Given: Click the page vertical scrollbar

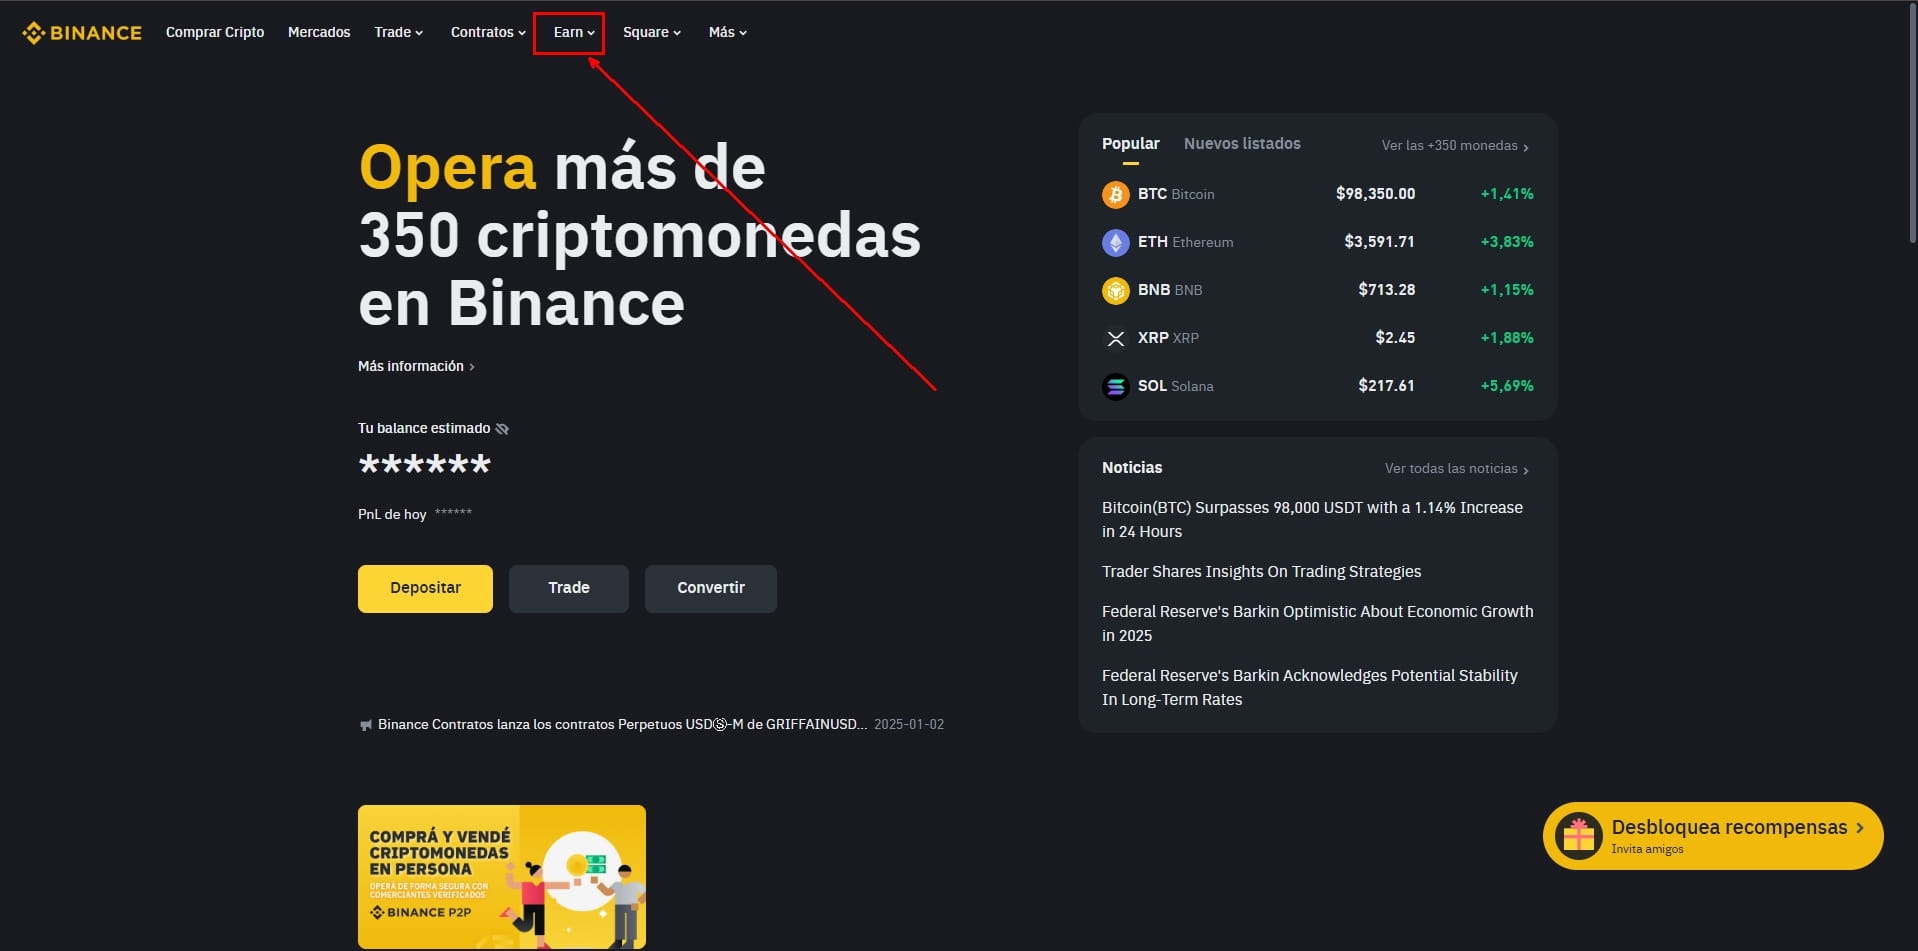Looking at the screenshot, I should (x=1912, y=122).
